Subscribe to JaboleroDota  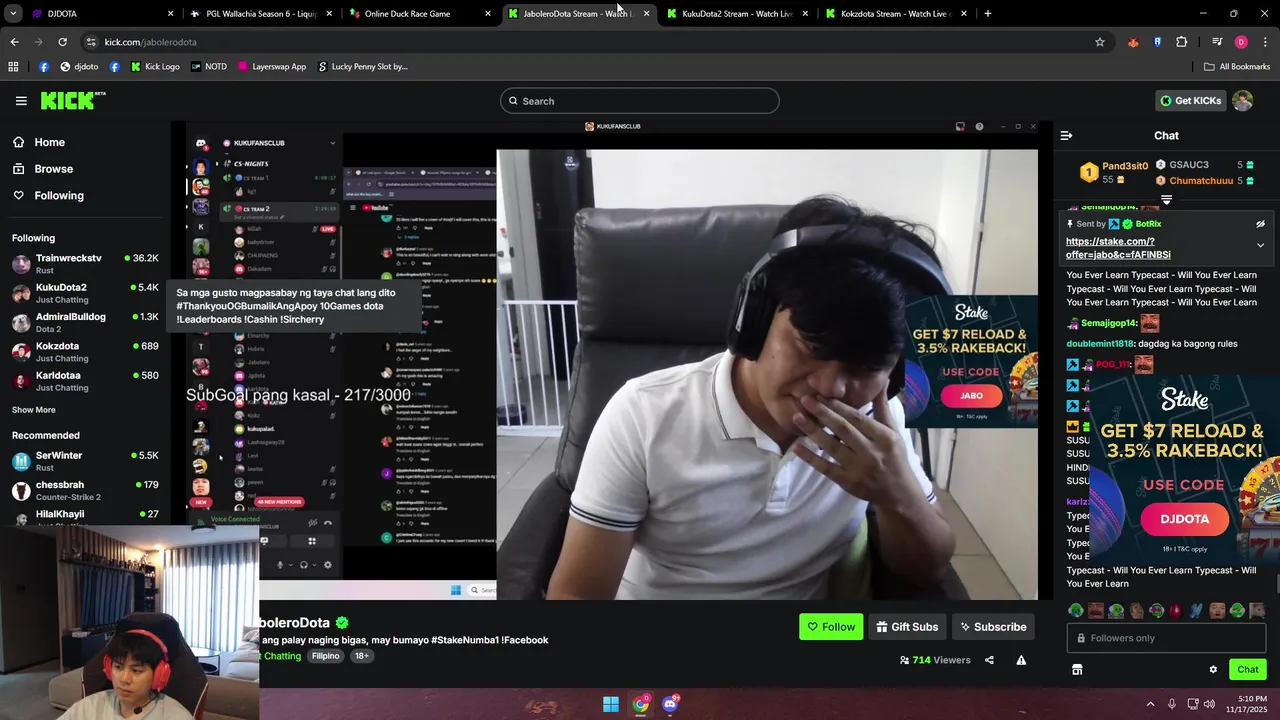(x=993, y=627)
